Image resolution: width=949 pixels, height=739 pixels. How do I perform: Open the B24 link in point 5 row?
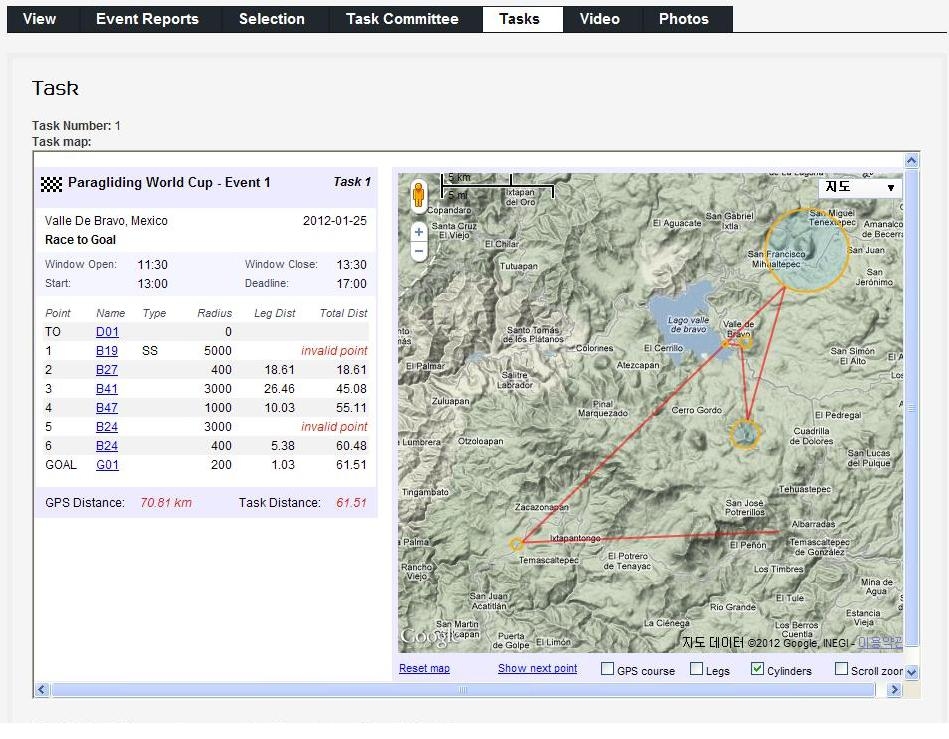pyautogui.click(x=107, y=427)
